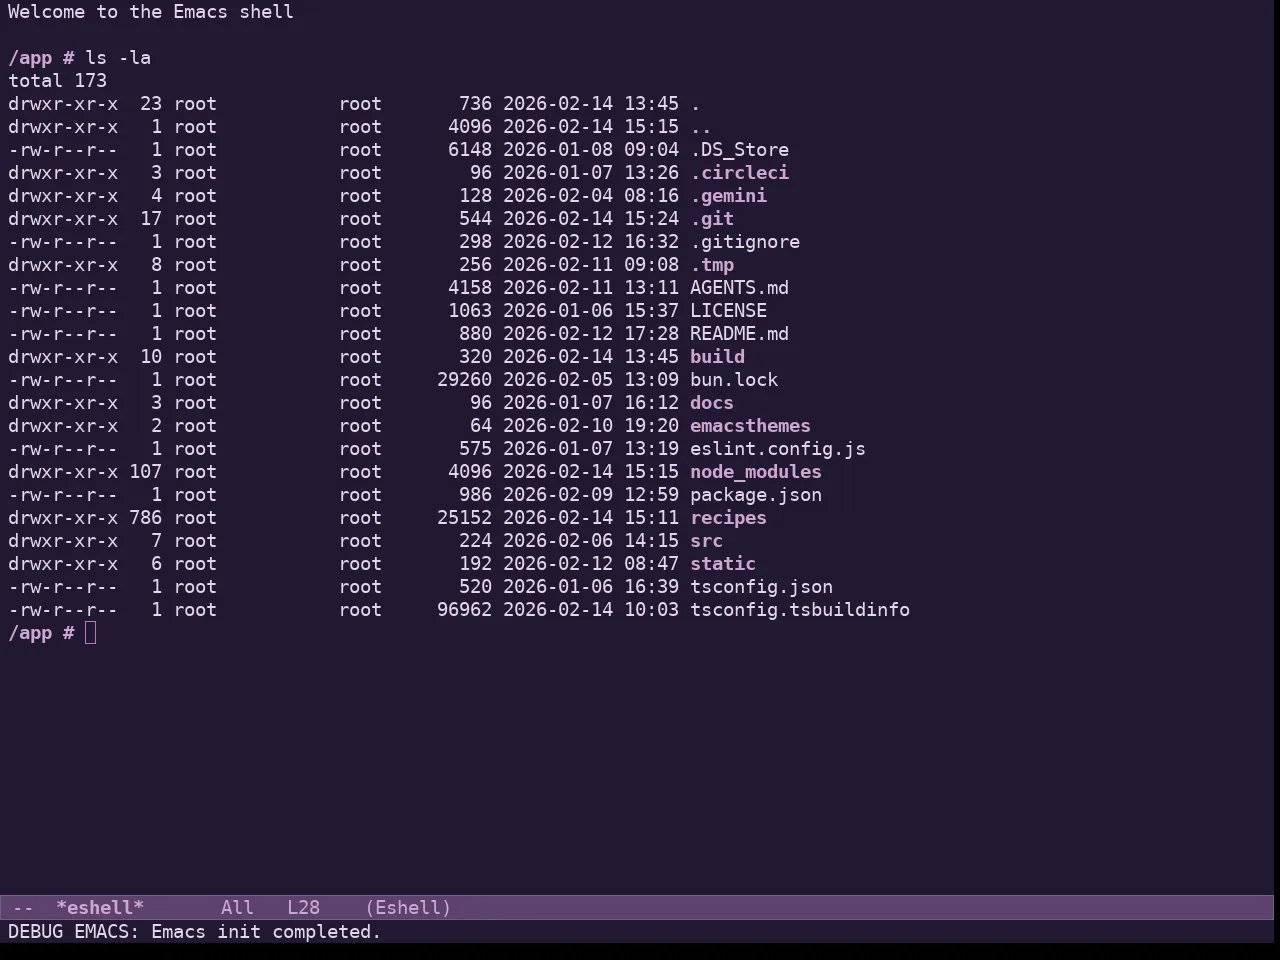Click the link count 107 of node_modules

point(145,472)
